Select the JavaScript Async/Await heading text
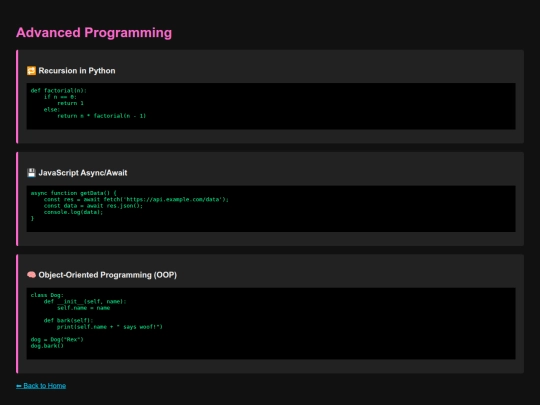The height and width of the screenshot is (405, 540). pos(83,173)
